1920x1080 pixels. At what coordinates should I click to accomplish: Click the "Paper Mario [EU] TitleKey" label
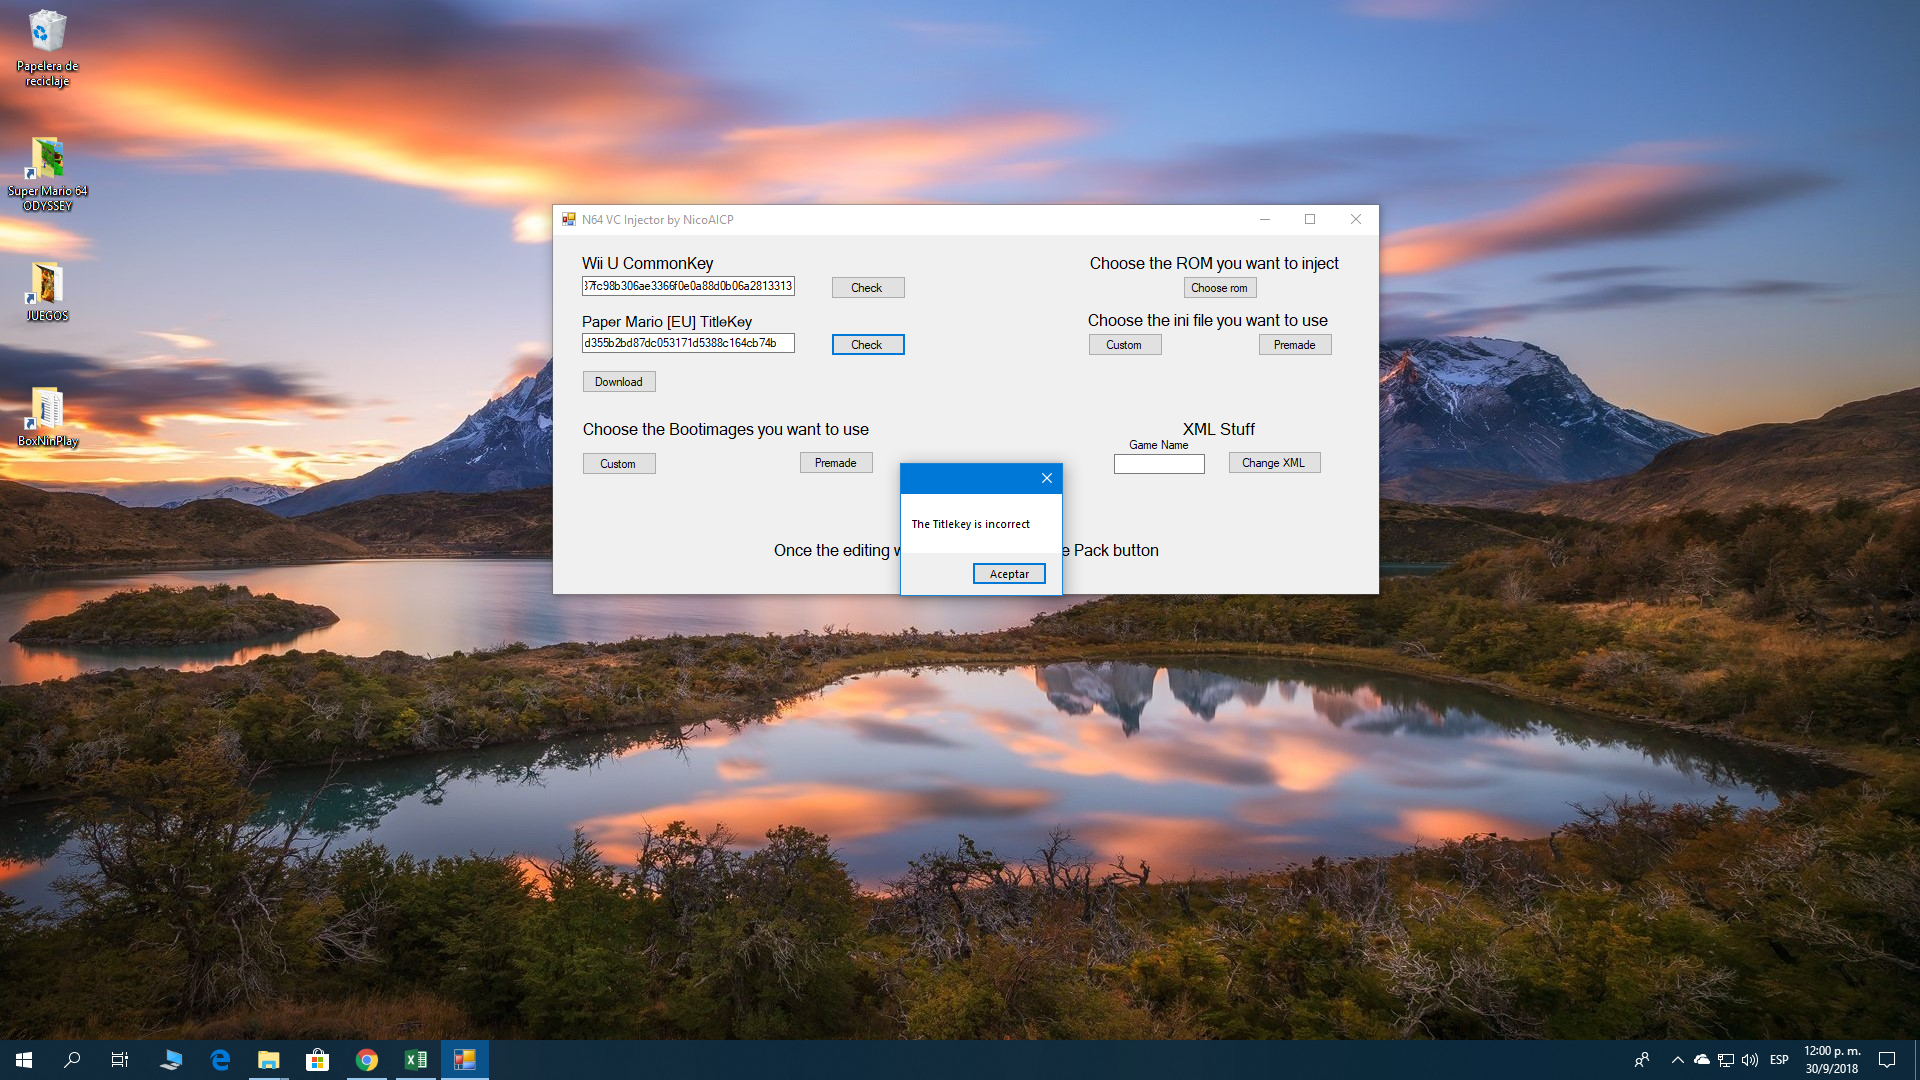[x=667, y=322]
